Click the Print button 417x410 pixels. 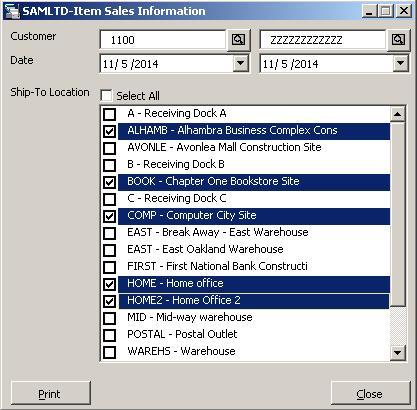[x=51, y=394]
